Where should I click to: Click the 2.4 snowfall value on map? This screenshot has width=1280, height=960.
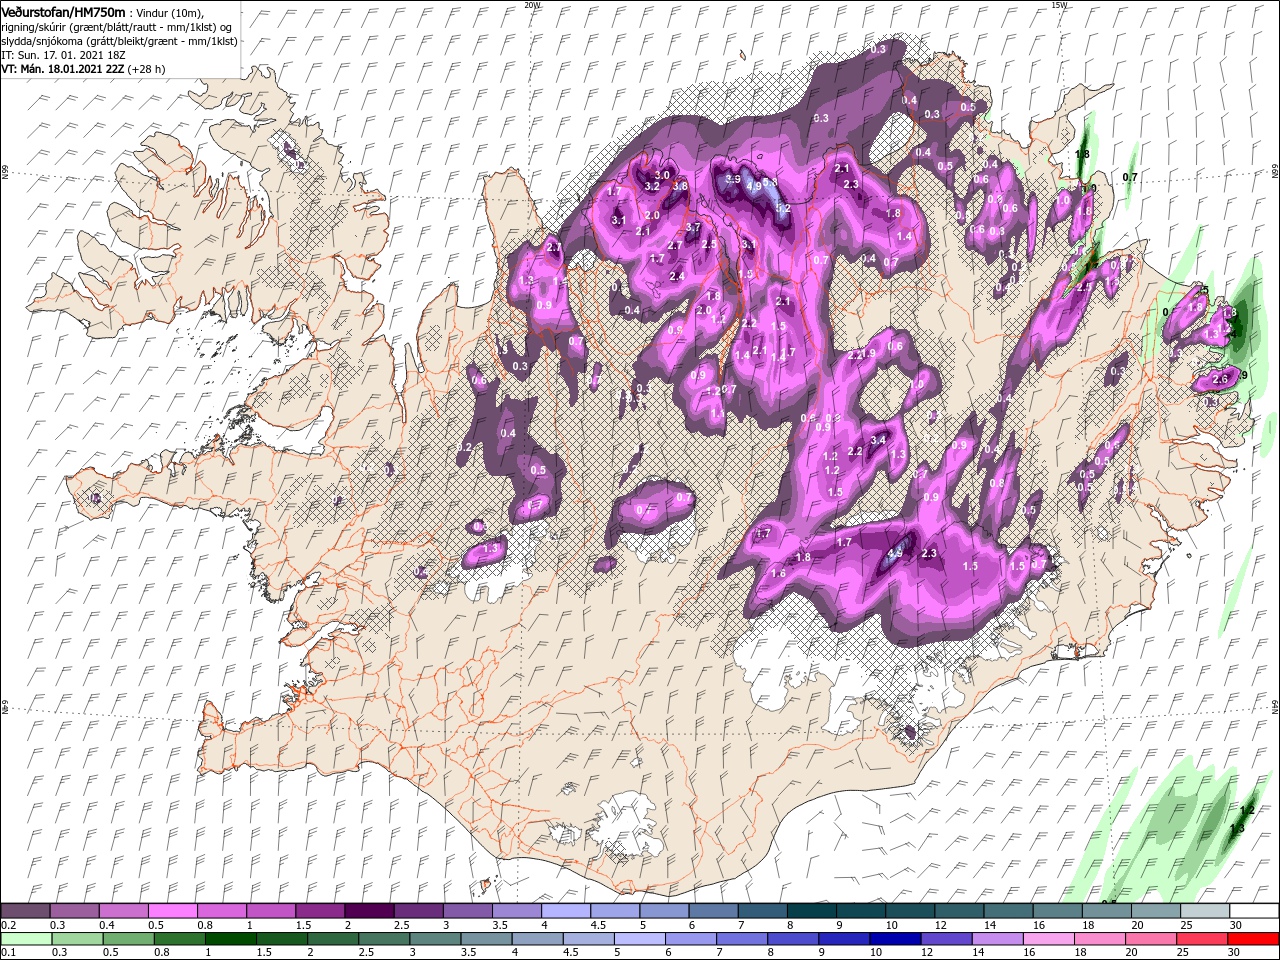click(677, 276)
